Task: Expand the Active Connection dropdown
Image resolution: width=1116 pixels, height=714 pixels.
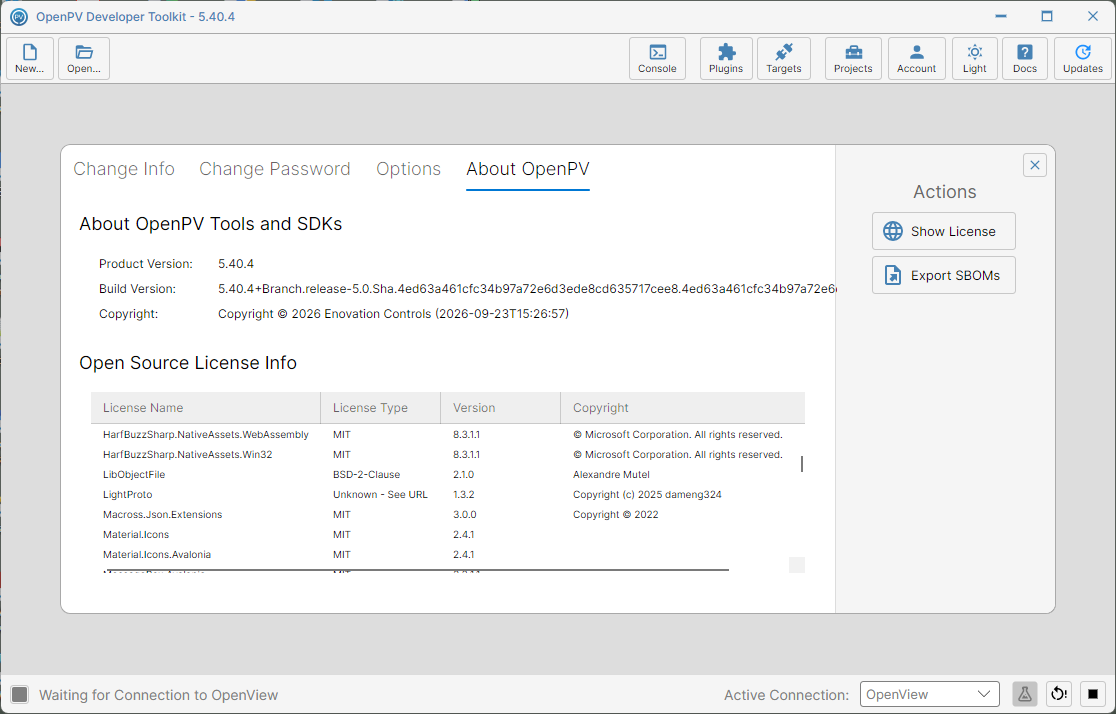Action: (930, 694)
